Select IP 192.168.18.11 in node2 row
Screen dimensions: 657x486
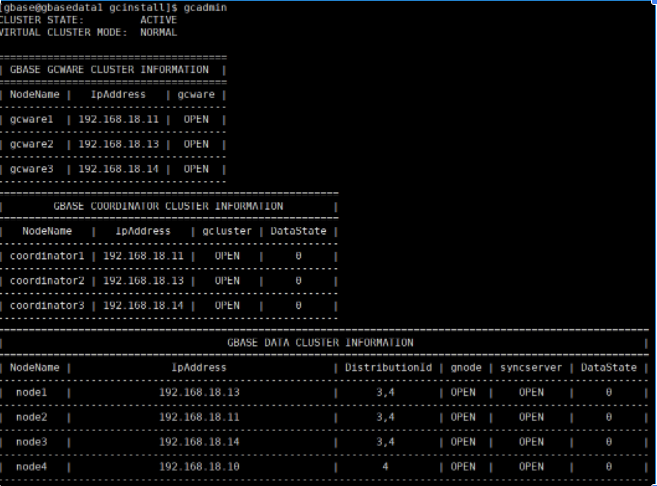(x=199, y=417)
